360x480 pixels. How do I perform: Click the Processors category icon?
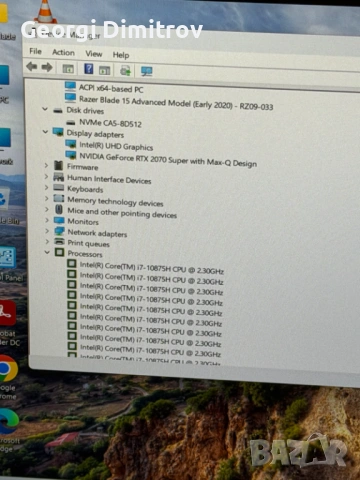pyautogui.click(x=59, y=252)
